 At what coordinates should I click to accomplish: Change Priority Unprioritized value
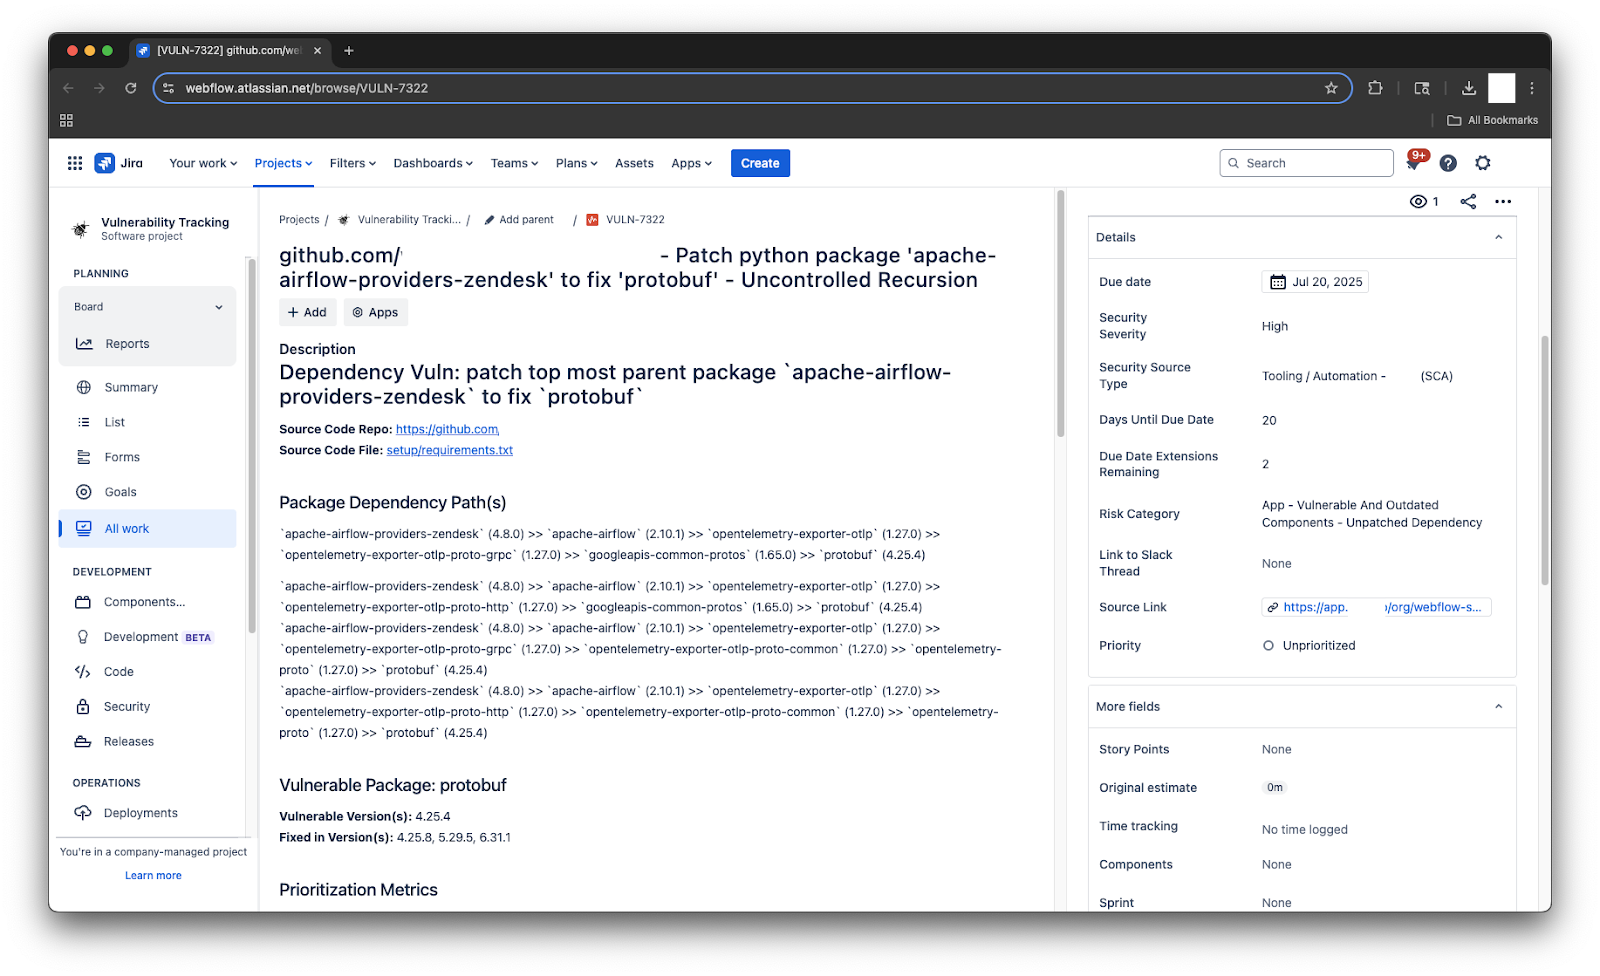(x=1309, y=645)
